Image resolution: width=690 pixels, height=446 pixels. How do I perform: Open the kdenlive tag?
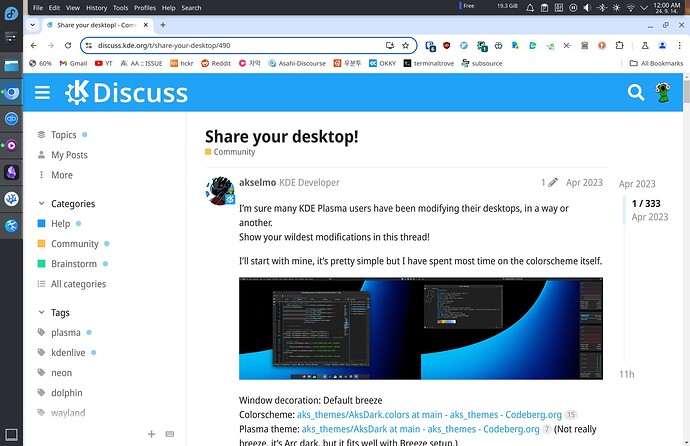[x=68, y=353]
